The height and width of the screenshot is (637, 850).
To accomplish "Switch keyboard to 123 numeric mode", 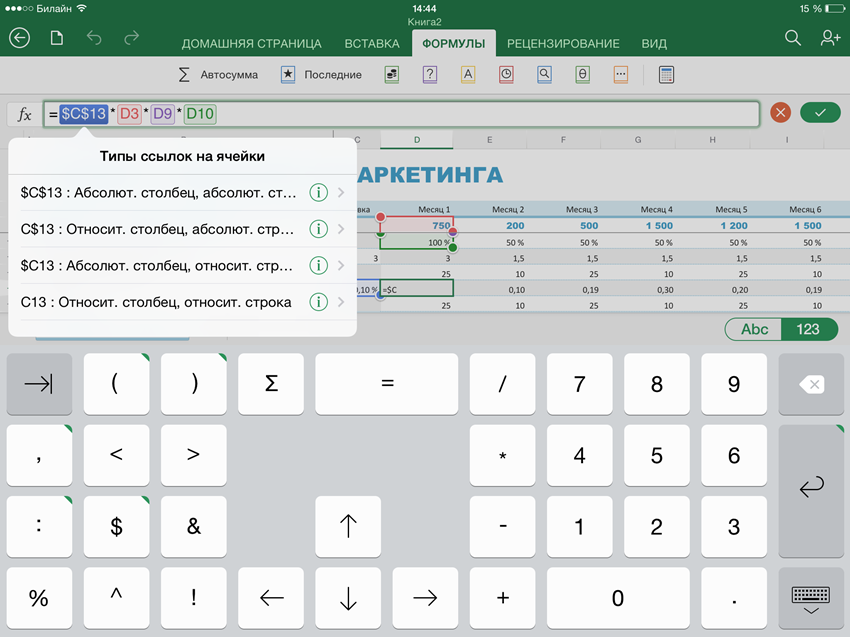I will pos(809,329).
